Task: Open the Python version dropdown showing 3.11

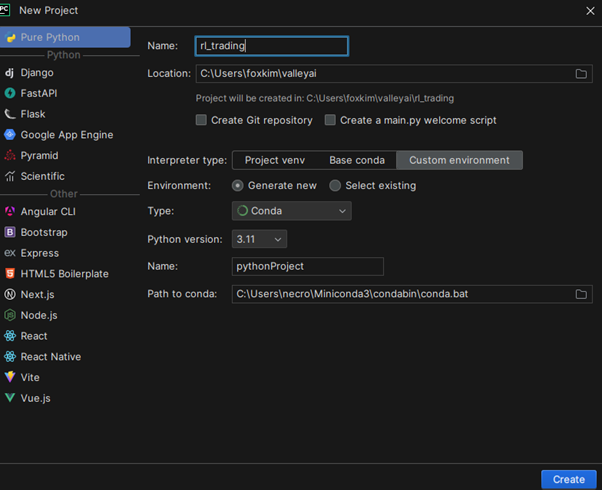Action: [x=259, y=239]
